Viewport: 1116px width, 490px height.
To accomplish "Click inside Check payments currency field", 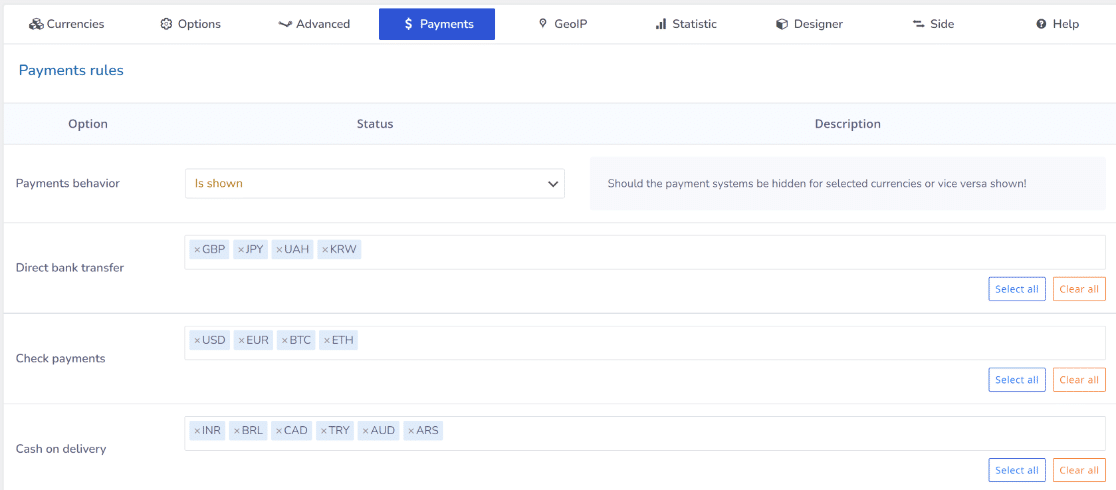I will [x=645, y=343].
